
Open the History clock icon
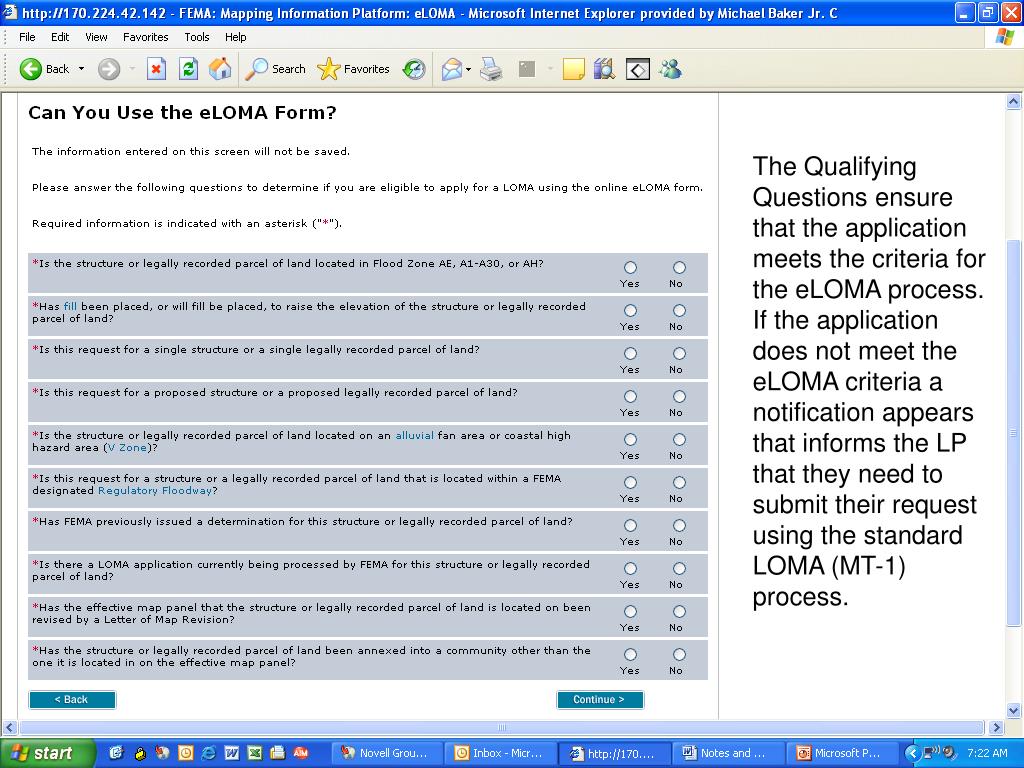tap(414, 69)
